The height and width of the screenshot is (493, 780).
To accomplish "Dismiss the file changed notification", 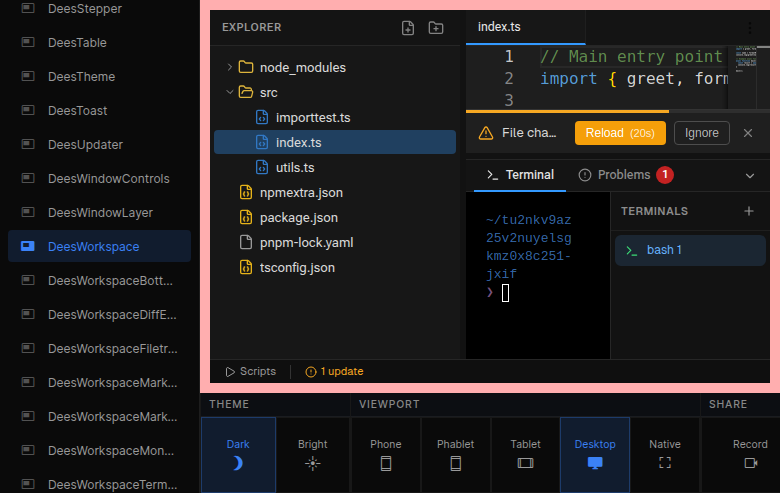I will [748, 133].
